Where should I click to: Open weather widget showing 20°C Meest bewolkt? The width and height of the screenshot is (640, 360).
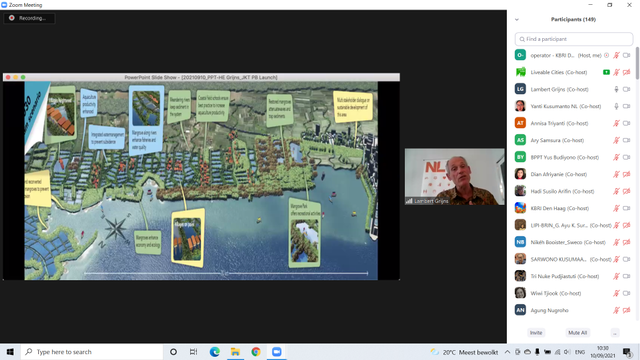[464, 352]
